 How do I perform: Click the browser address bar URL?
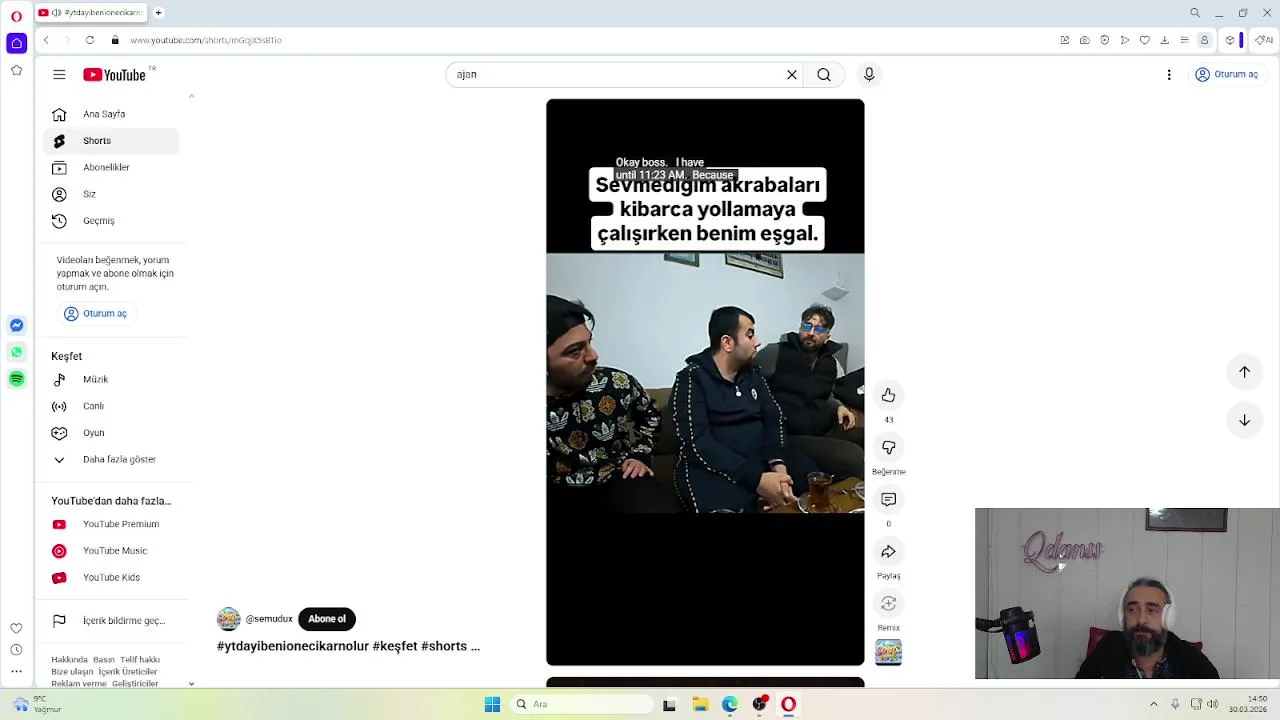pos(206,40)
